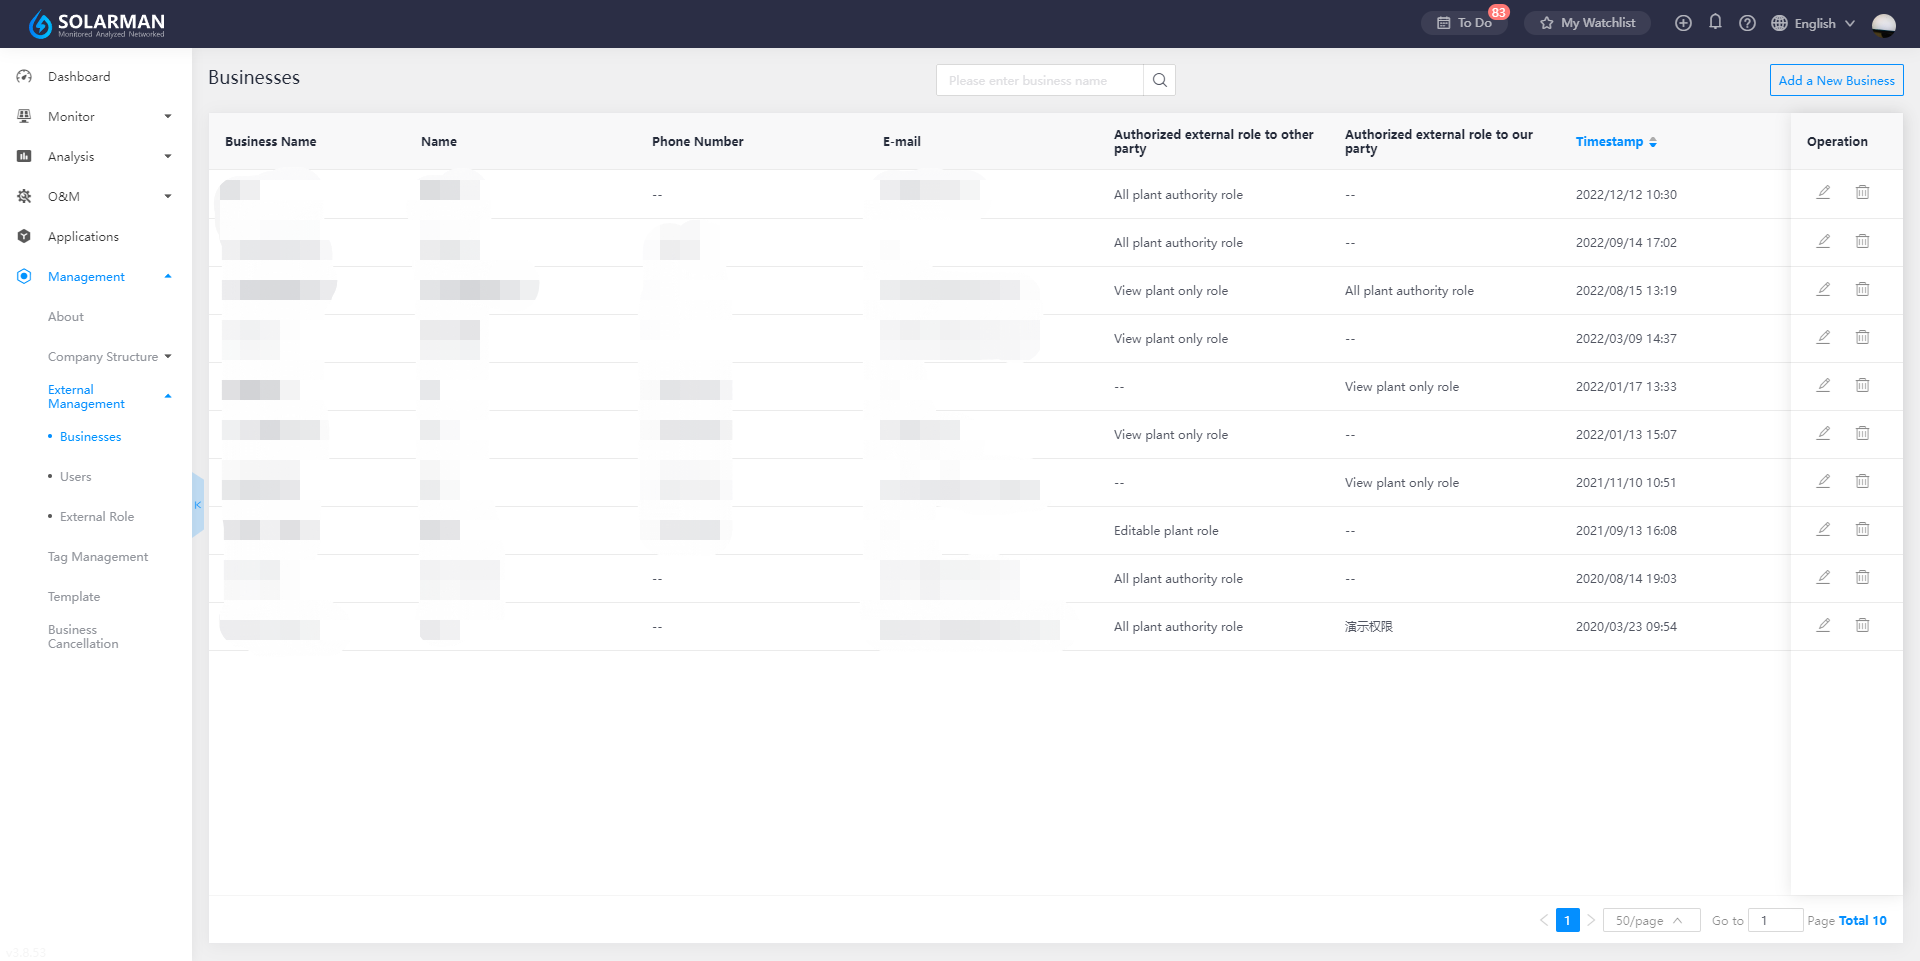Screen dimensions: 1920x961
Task: Open the O&M gear icon
Action: coord(24,196)
